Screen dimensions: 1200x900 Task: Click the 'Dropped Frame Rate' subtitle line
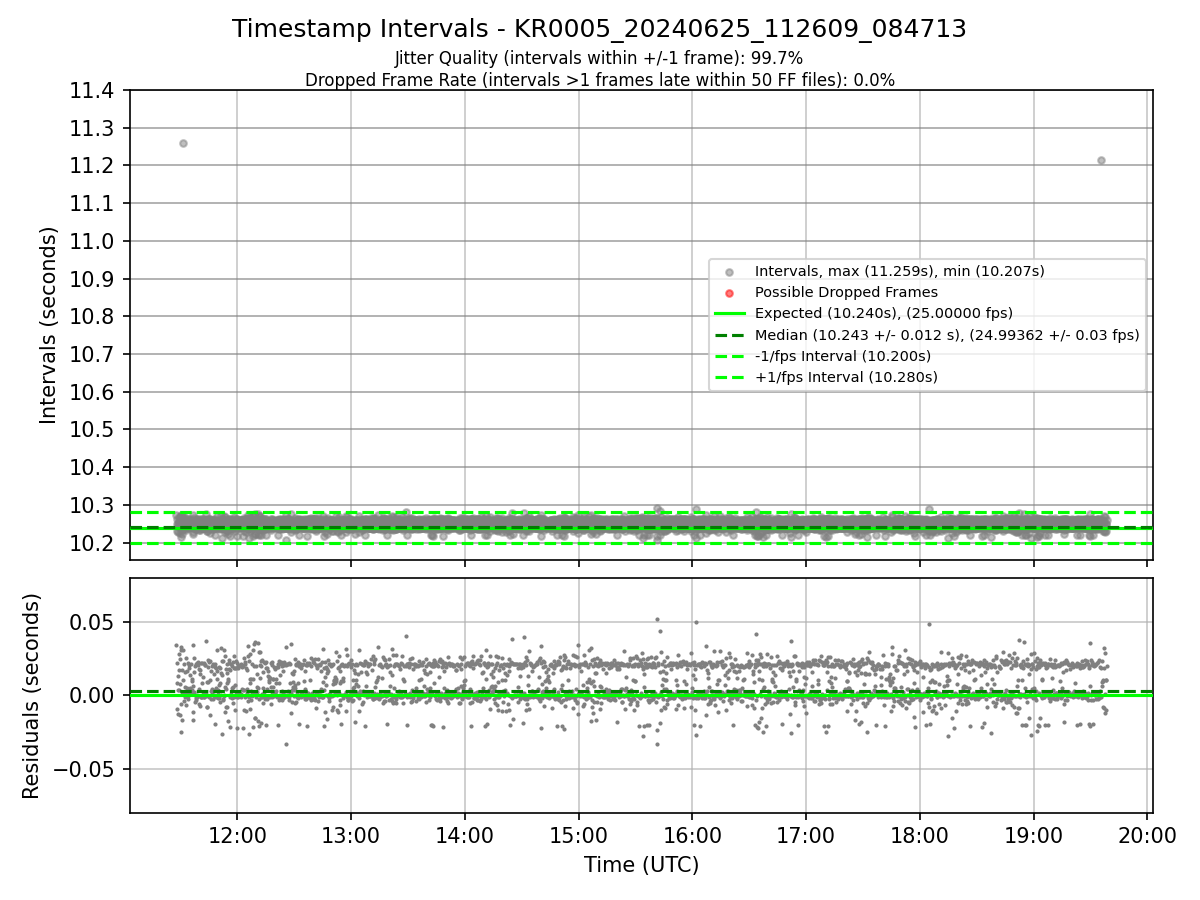pyautogui.click(x=599, y=80)
